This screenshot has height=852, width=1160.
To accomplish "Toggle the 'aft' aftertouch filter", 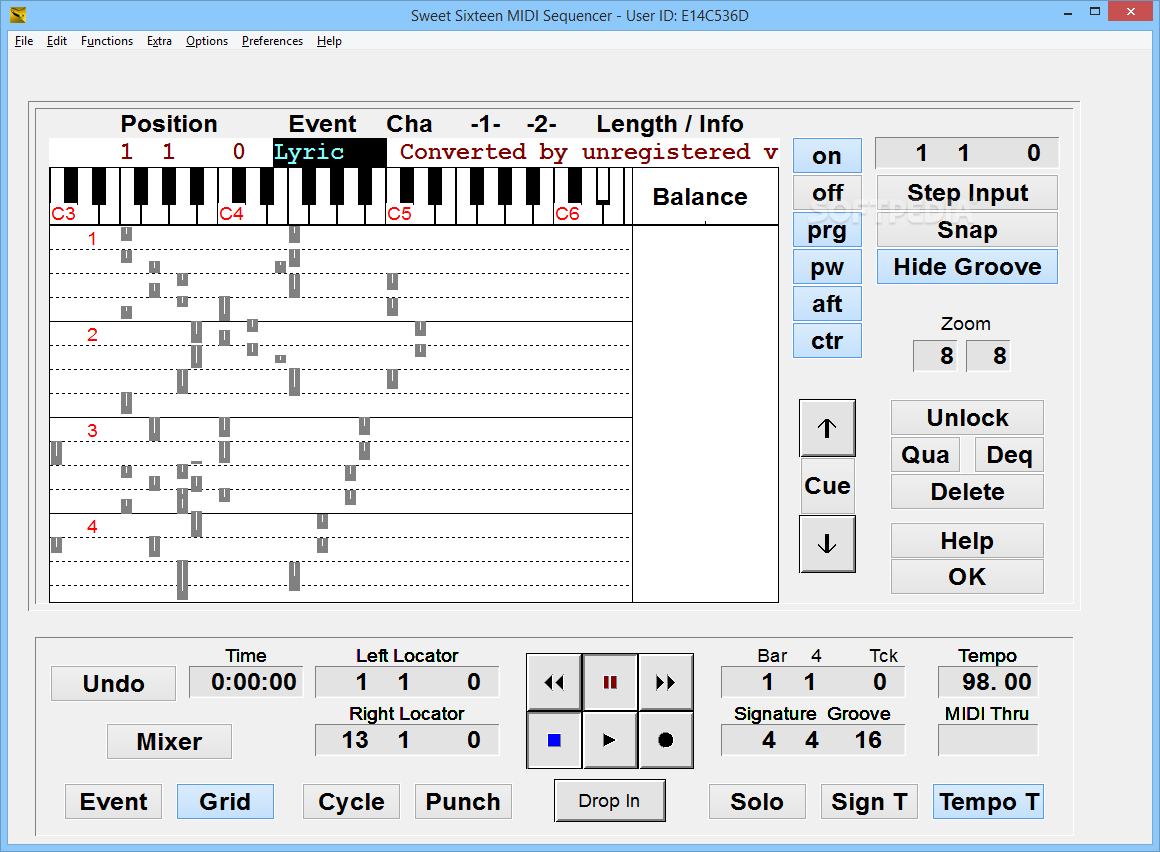I will coord(827,304).
